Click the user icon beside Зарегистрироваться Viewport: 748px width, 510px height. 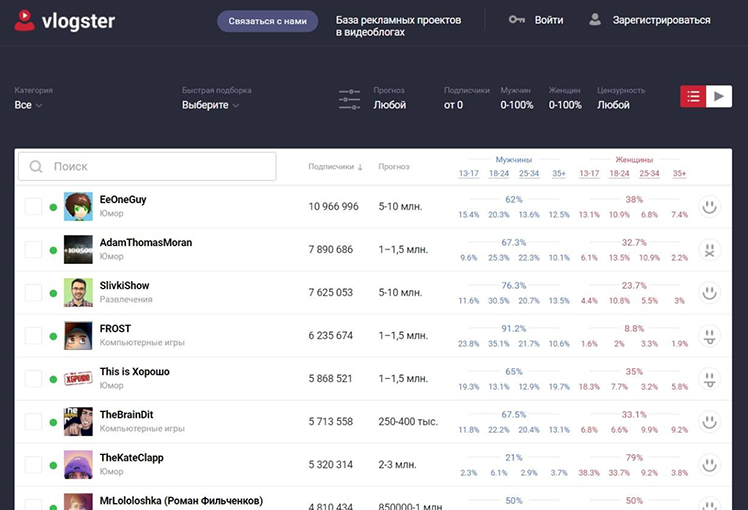coord(595,20)
